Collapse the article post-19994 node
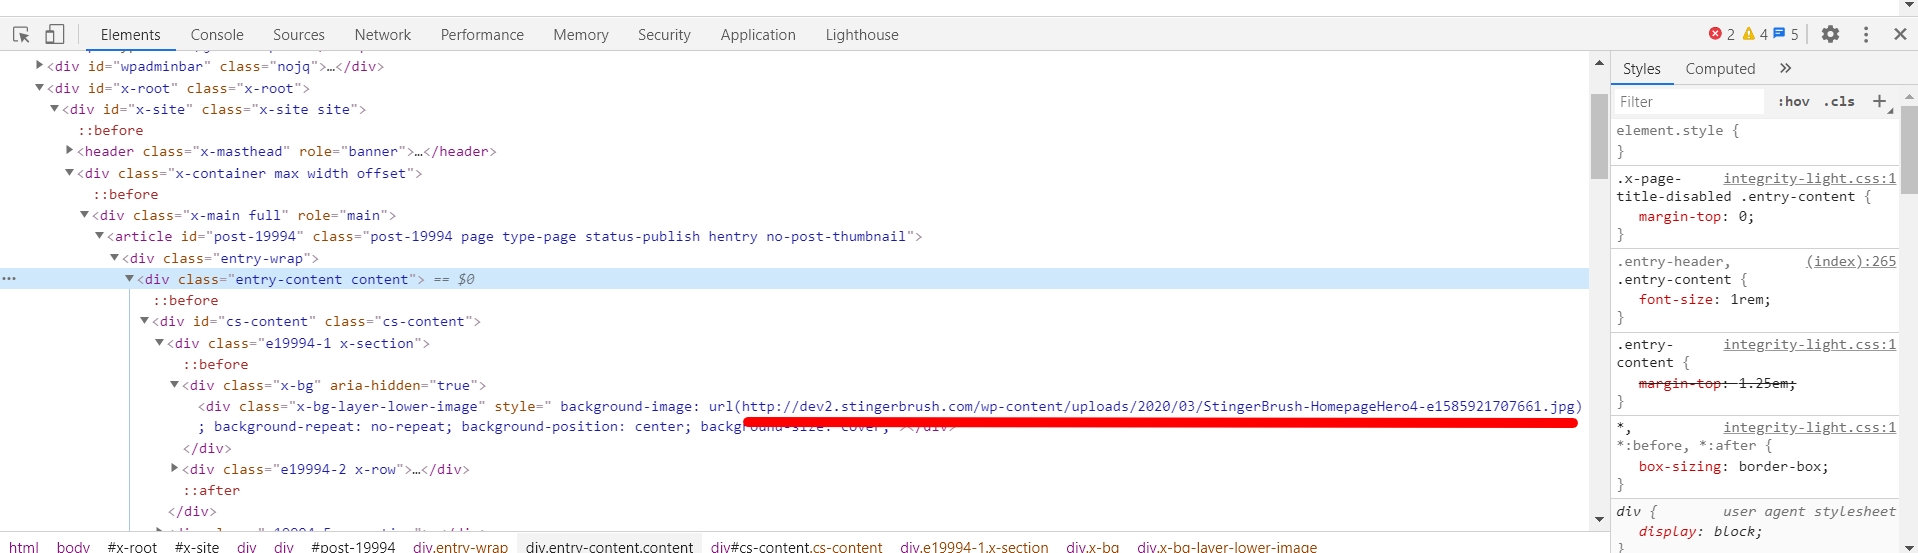The image size is (1918, 553). [100, 235]
